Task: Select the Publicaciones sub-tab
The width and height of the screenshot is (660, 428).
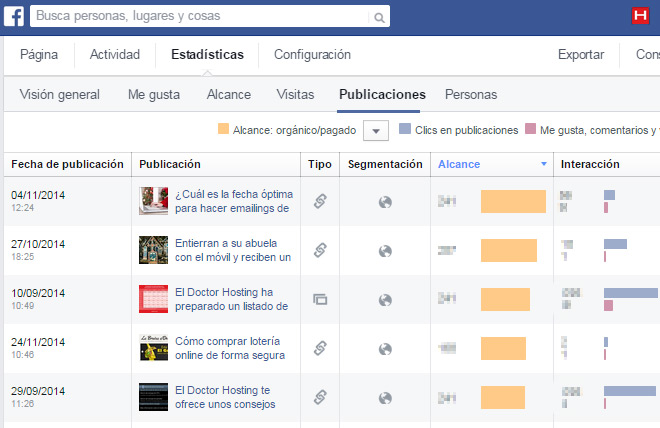Action: tap(382, 94)
